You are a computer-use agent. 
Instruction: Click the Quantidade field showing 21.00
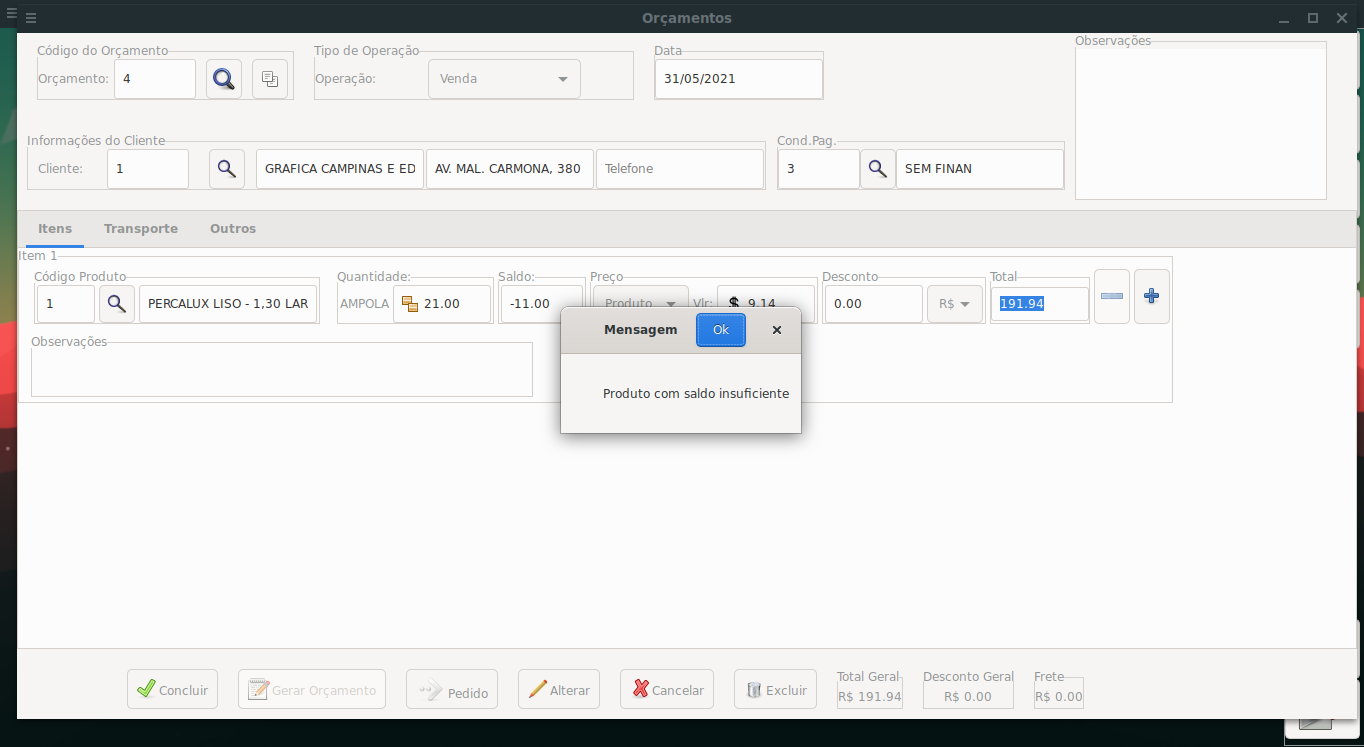[x=442, y=304]
